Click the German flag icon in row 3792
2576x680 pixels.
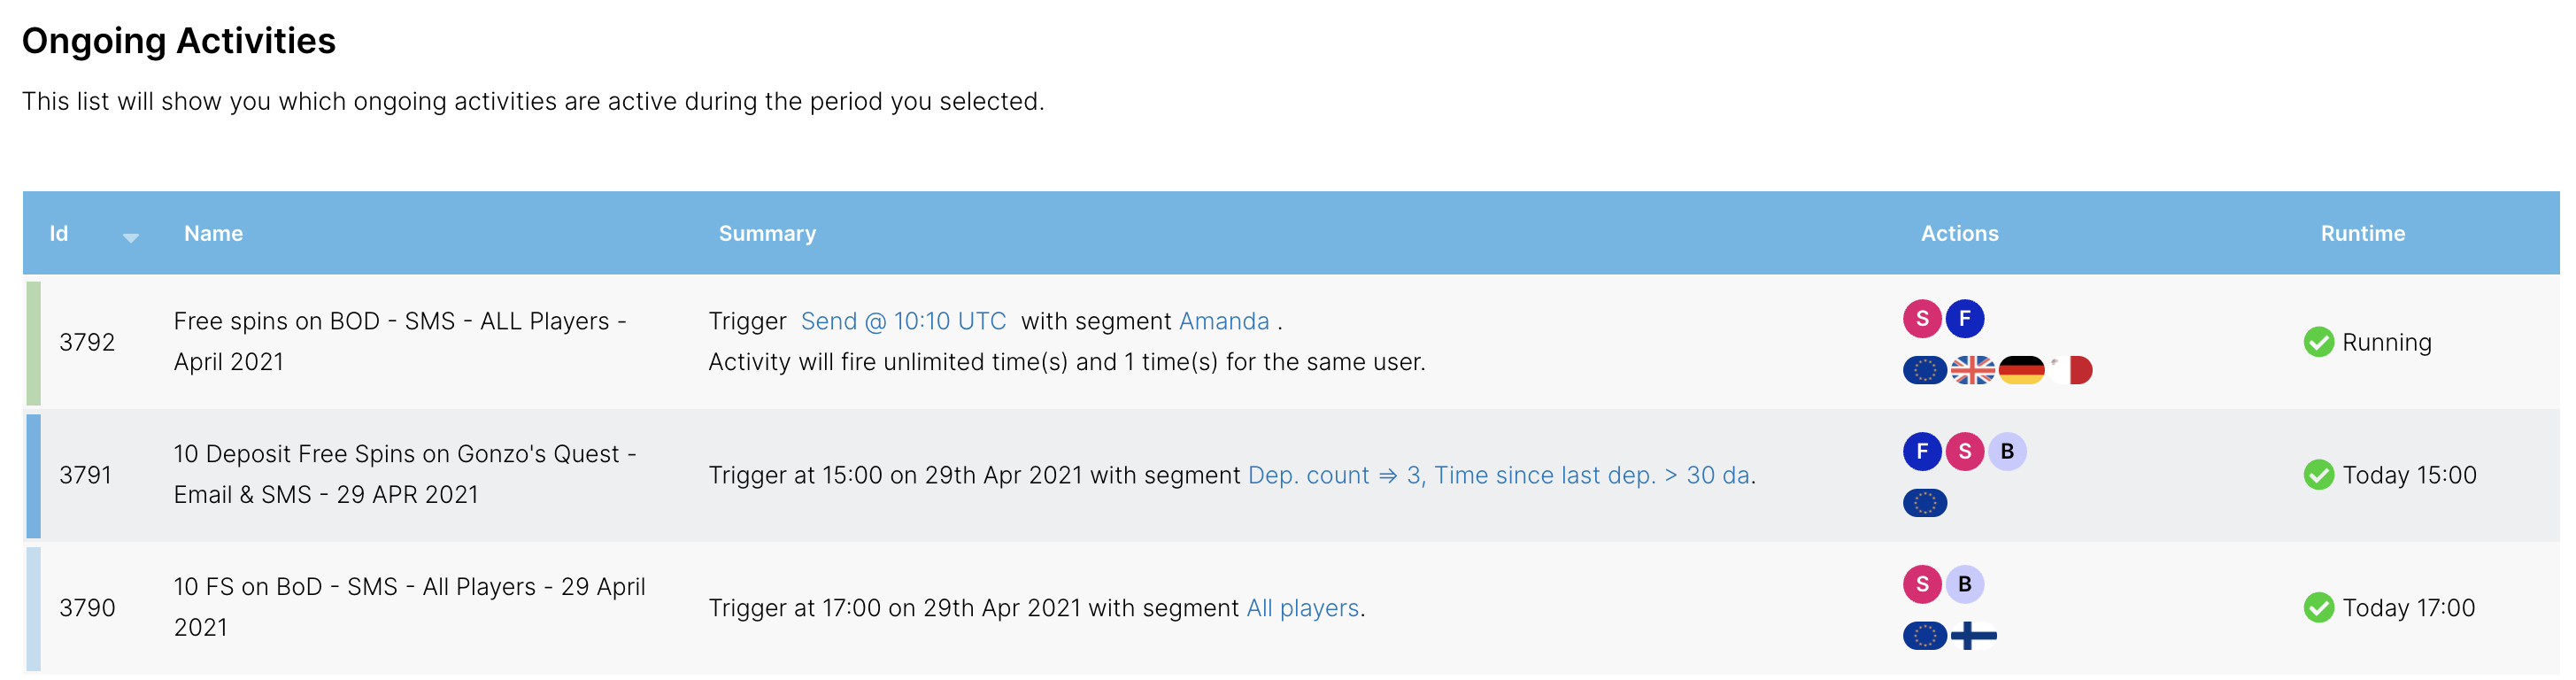click(2021, 370)
